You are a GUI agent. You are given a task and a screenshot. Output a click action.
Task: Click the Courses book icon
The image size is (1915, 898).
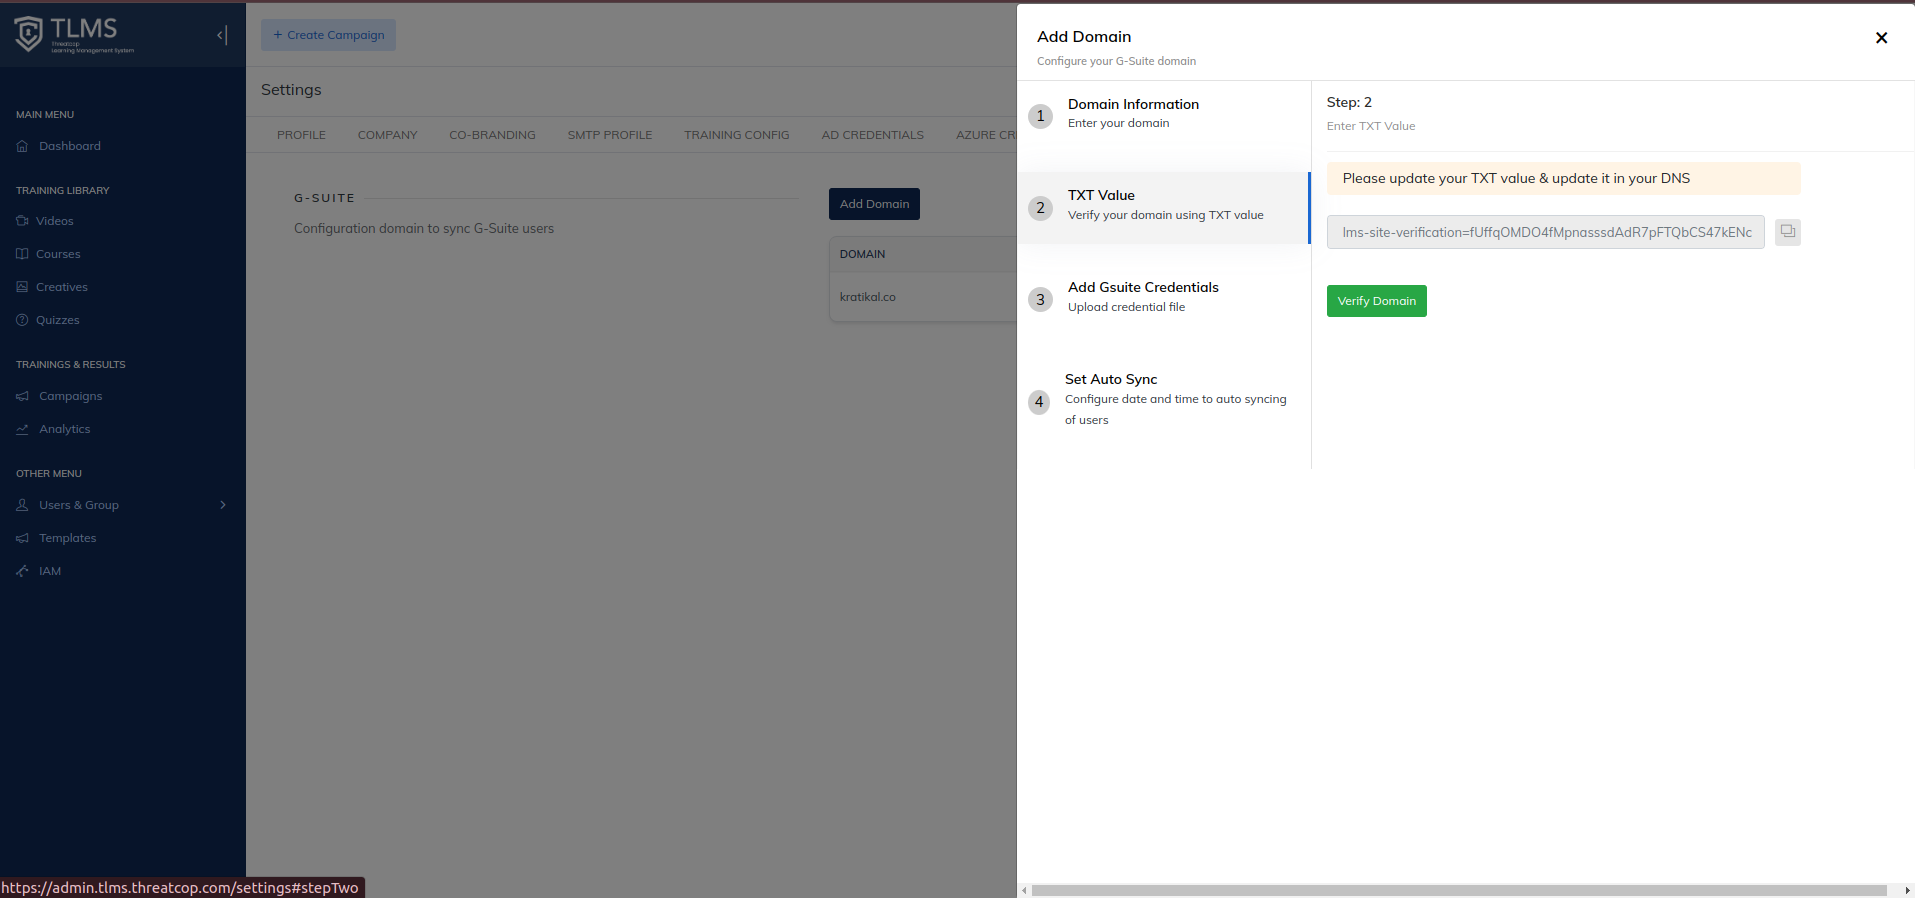(22, 254)
